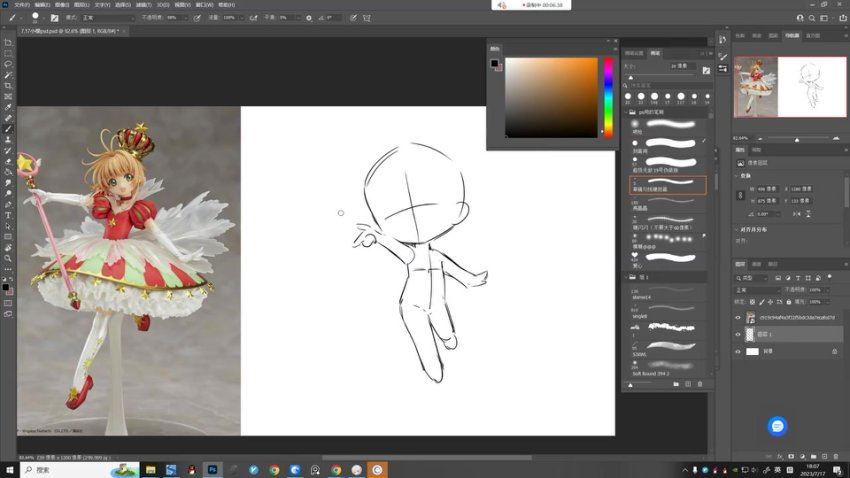This screenshot has width=850, height=478.
Task: Select the Clone Stamp tool
Action: tap(8, 139)
